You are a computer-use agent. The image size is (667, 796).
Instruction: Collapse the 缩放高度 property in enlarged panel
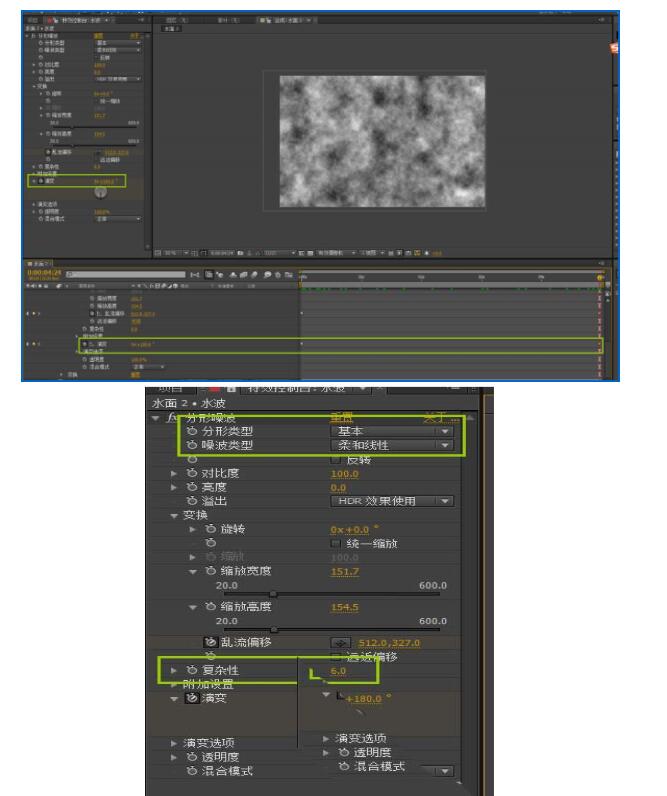[193, 607]
